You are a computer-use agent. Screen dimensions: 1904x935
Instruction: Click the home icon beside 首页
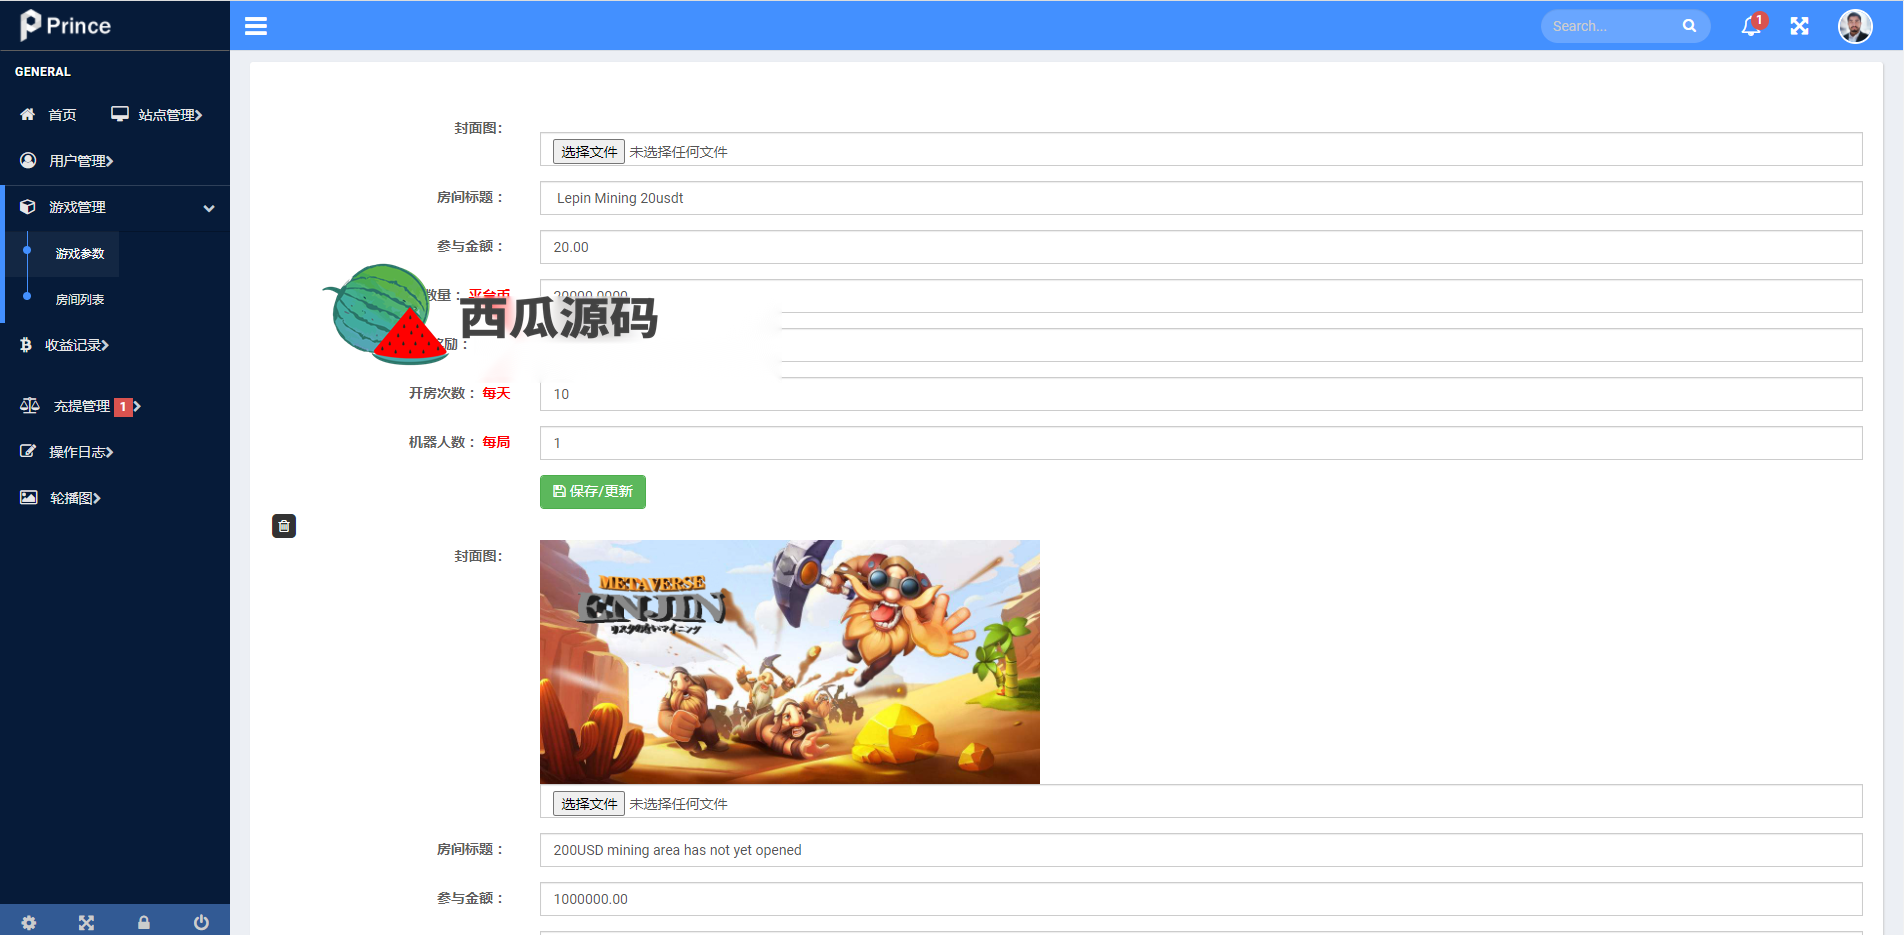click(28, 114)
